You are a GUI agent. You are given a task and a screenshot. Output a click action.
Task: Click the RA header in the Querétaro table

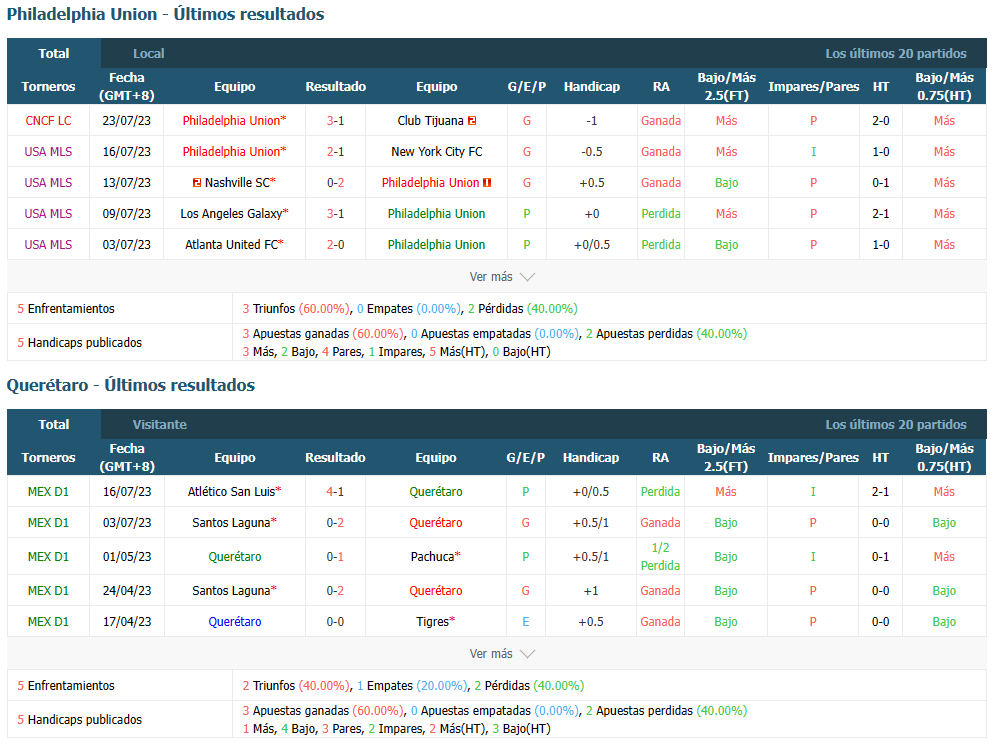click(x=661, y=457)
